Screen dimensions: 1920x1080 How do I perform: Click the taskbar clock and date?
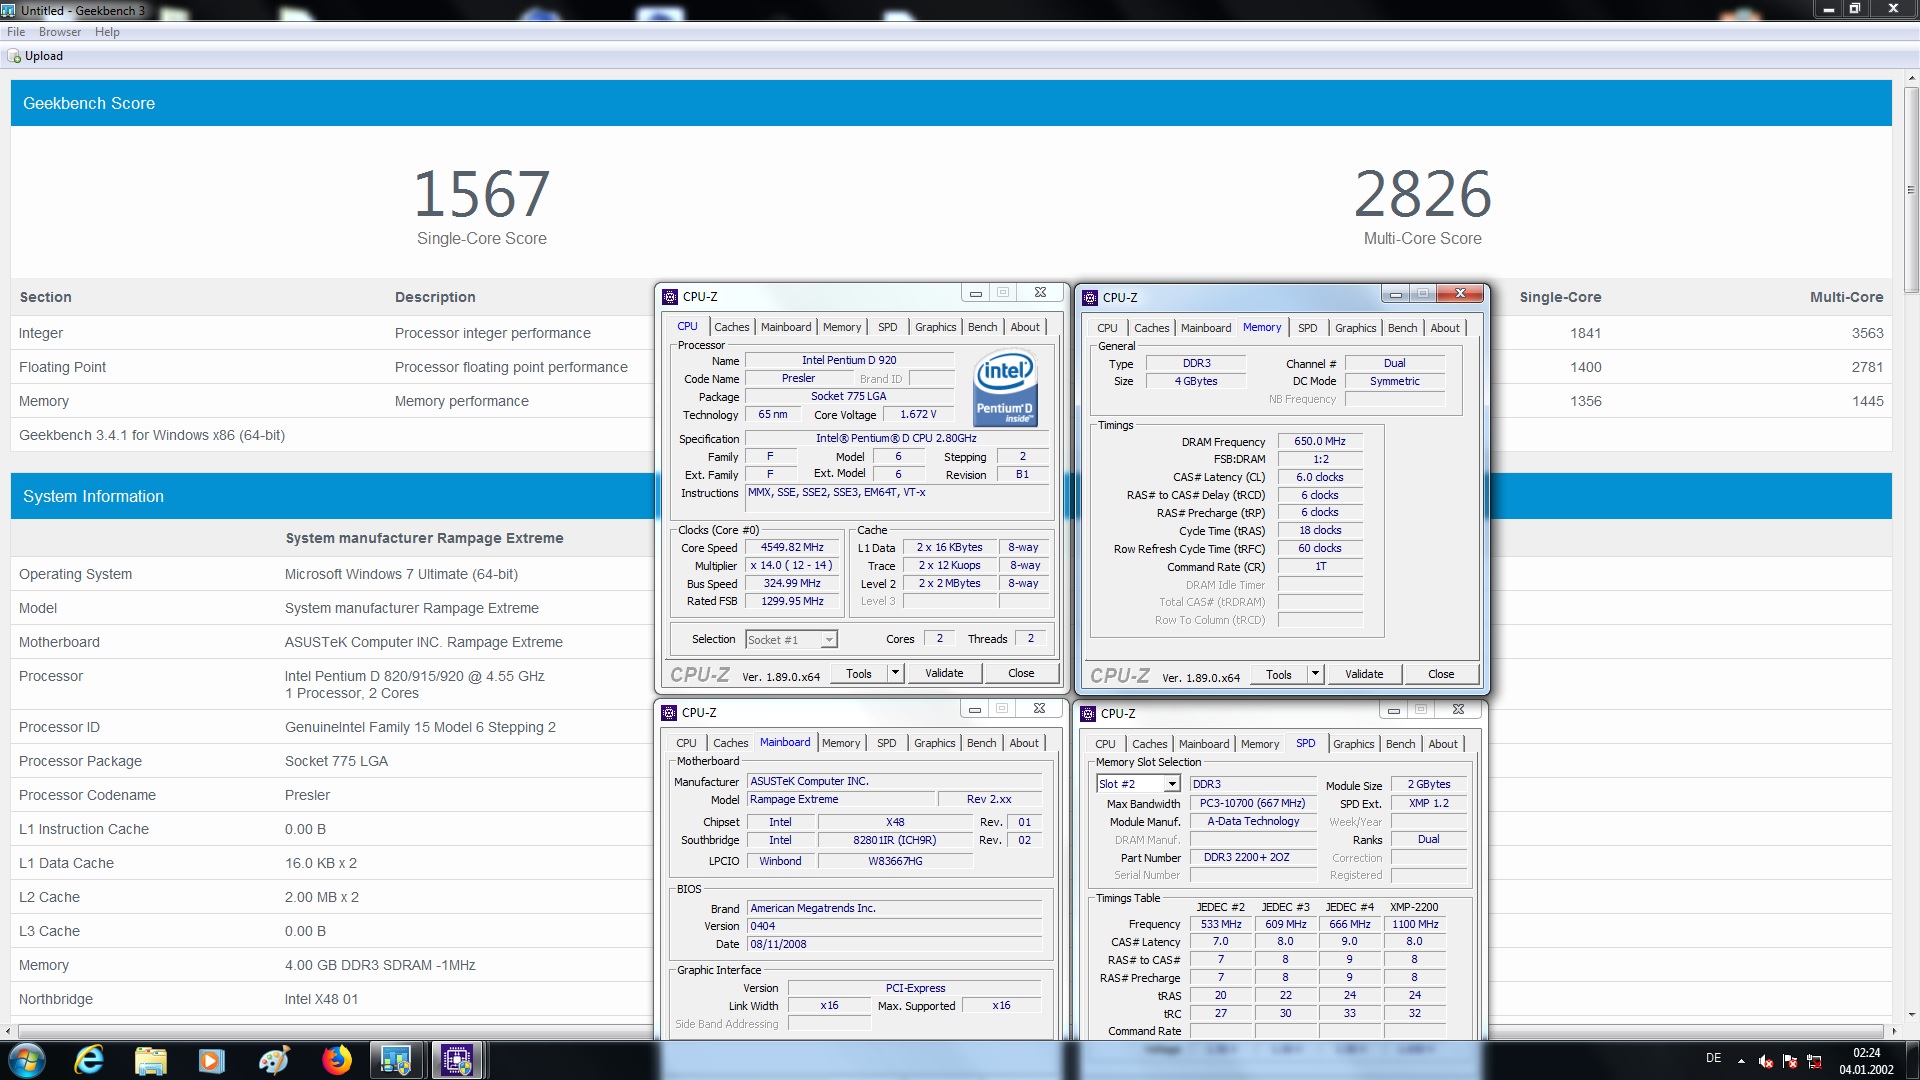click(1866, 1061)
